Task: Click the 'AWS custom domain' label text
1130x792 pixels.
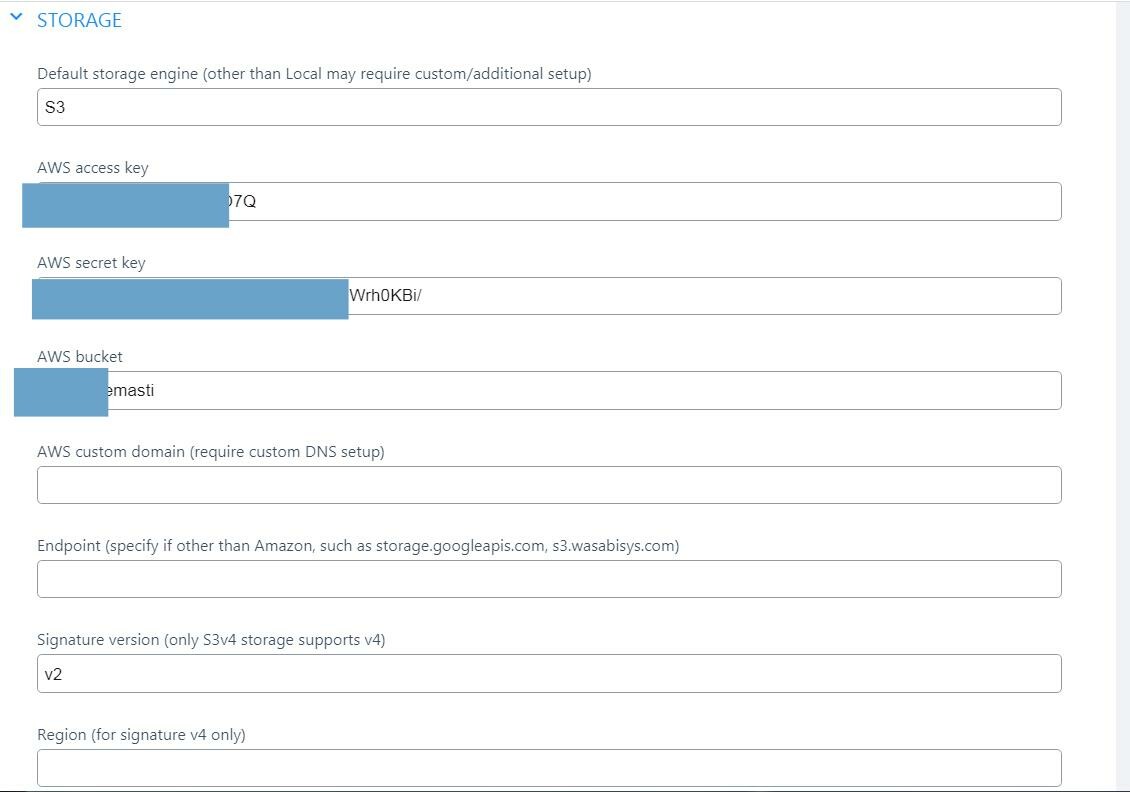Action: [211, 452]
